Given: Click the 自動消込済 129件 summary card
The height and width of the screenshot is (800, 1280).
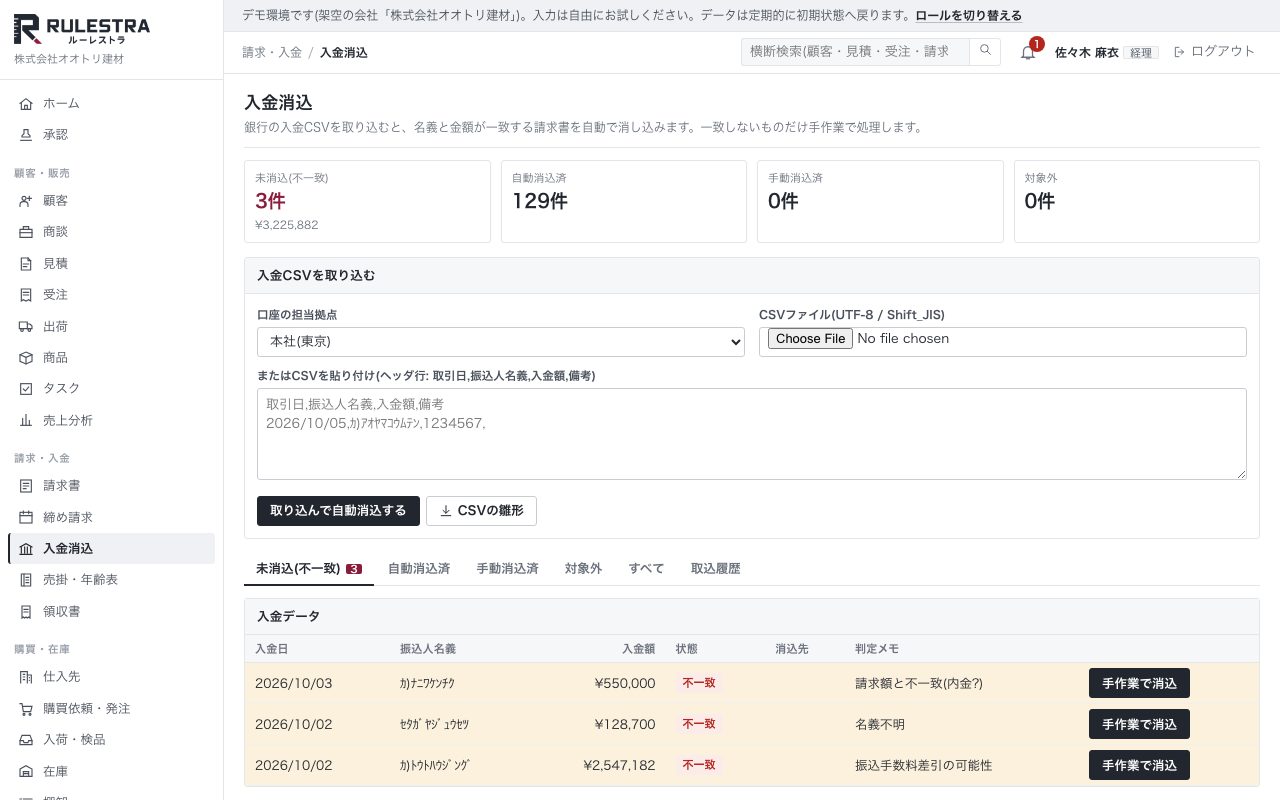Looking at the screenshot, I should (x=624, y=201).
